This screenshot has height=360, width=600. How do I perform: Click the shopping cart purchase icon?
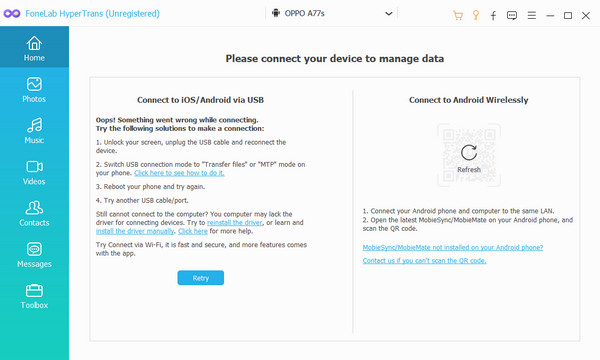[458, 15]
